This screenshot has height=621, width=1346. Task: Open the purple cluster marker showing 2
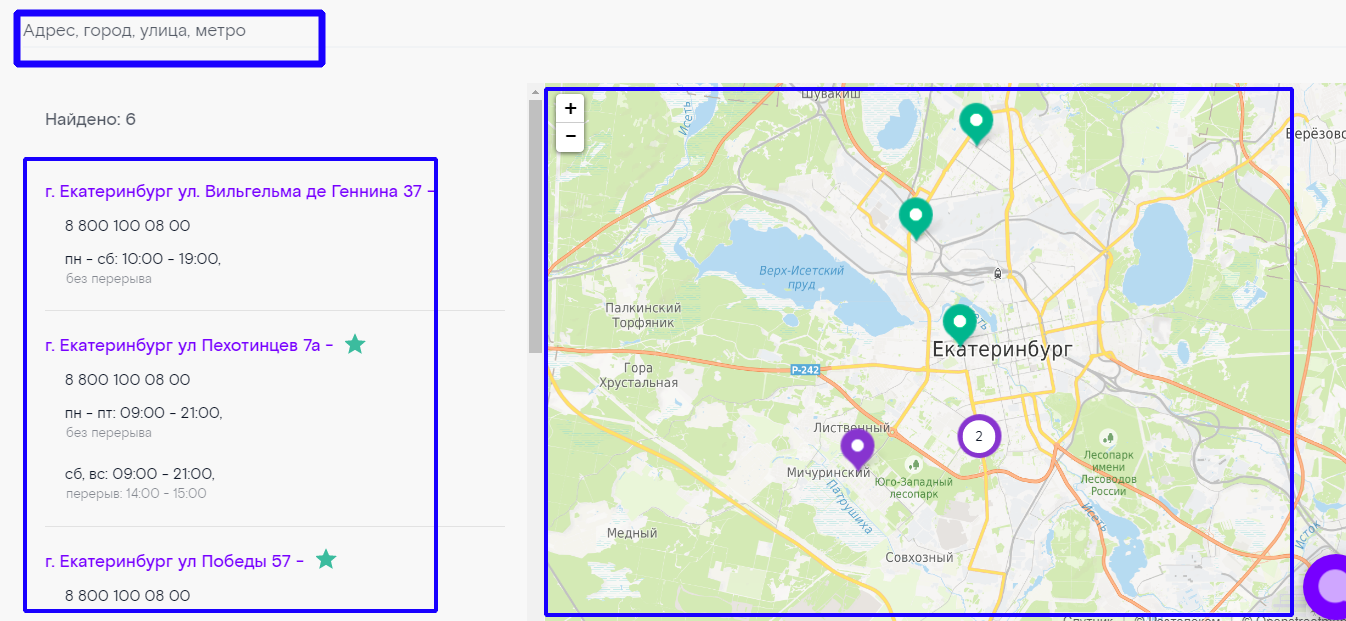point(979,436)
